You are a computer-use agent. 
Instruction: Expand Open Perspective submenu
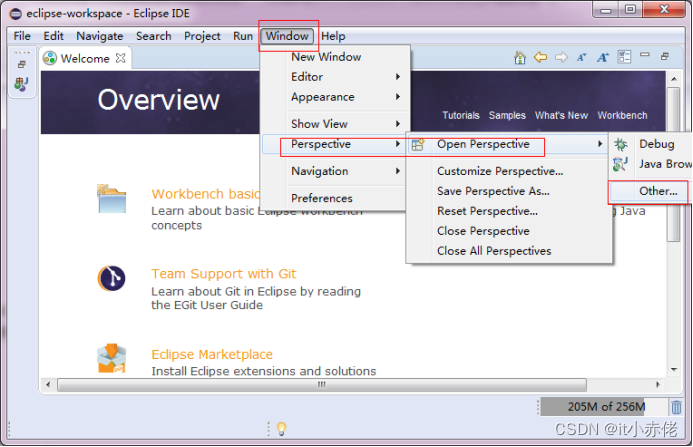click(x=507, y=144)
